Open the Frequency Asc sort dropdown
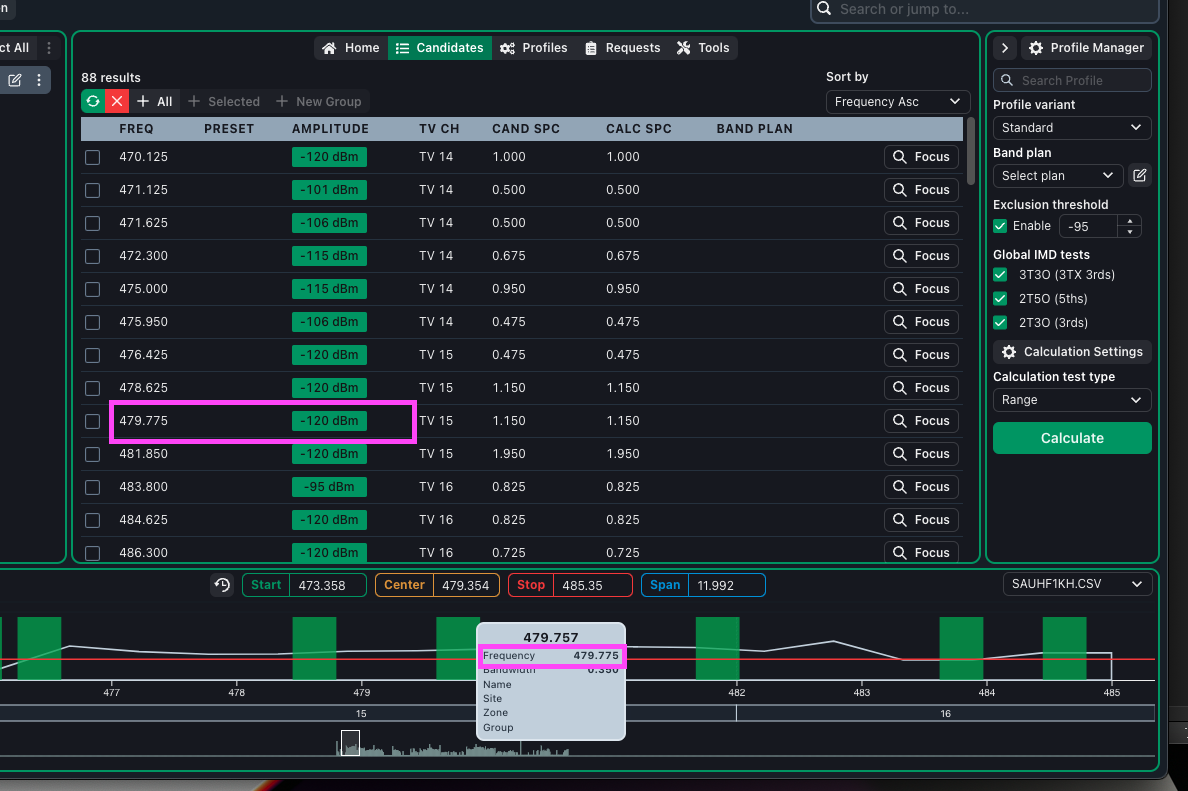Viewport: 1188px width, 791px height. [x=898, y=102]
